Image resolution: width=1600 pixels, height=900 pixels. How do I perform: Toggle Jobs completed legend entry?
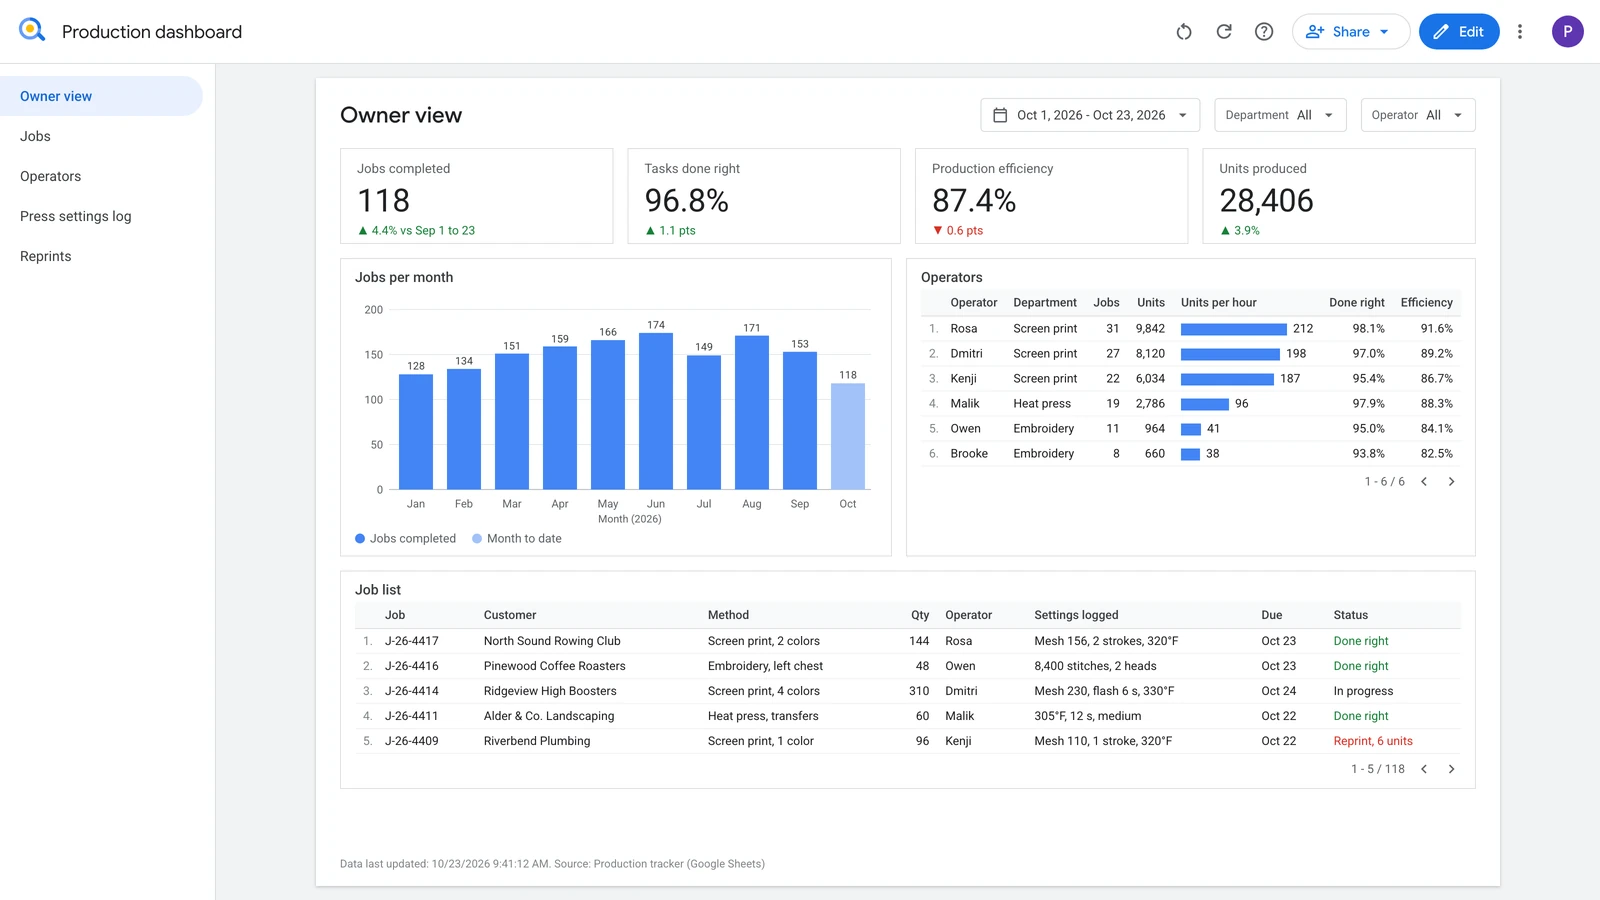click(x=405, y=539)
